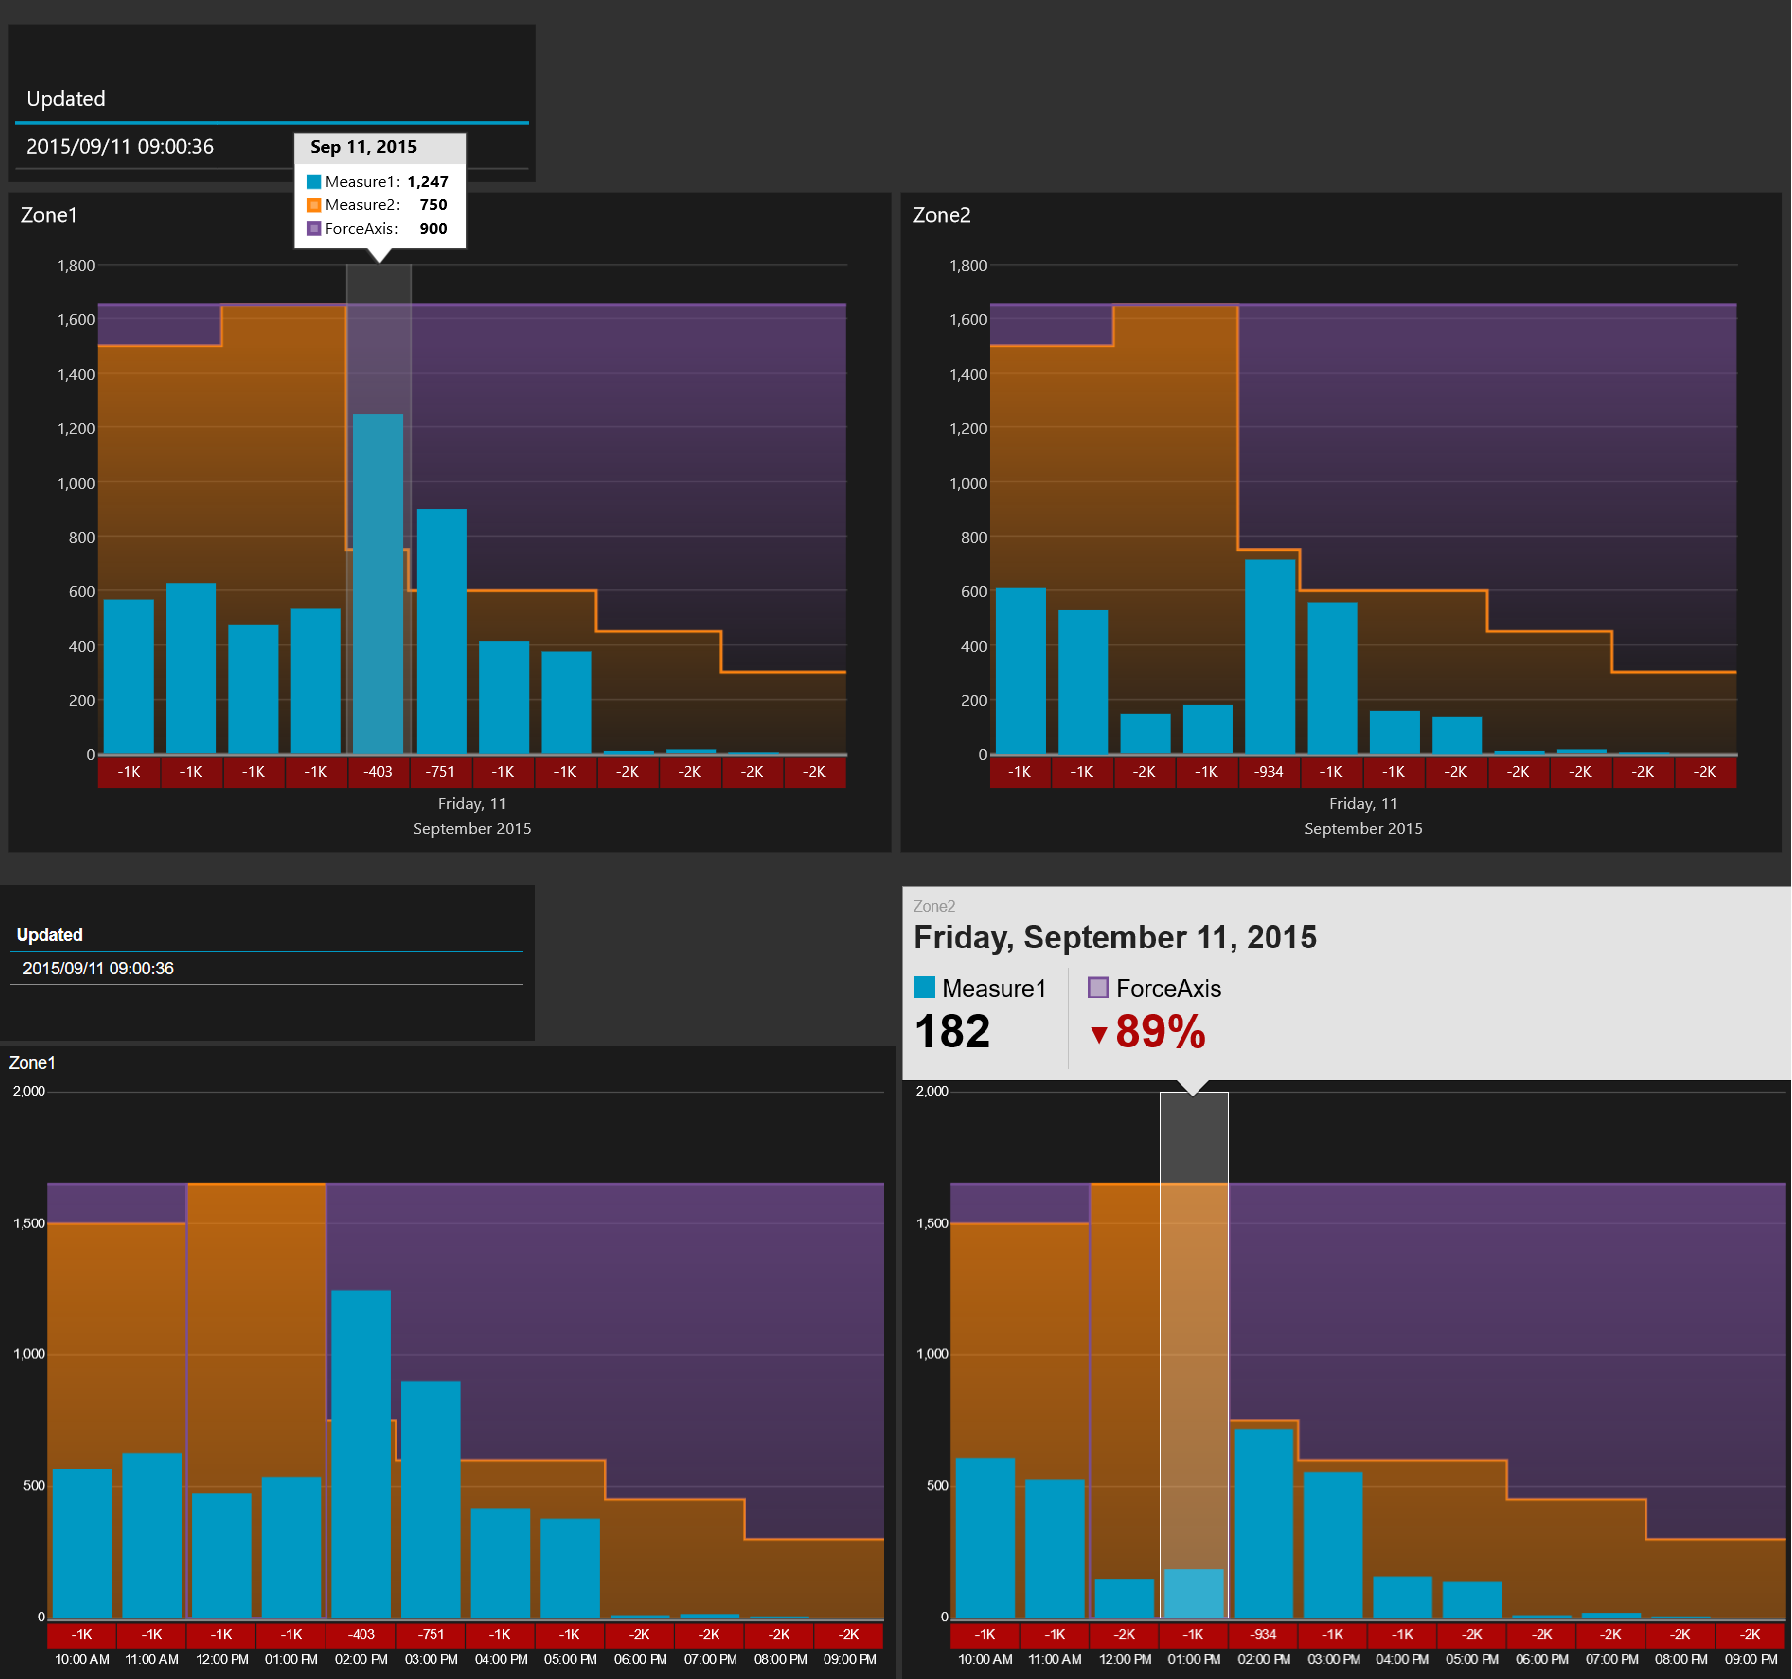This screenshot has width=1792, height=1679.
Task: Click '09:00 PM' under hourly Zone1 chart
Action: coord(850,1659)
